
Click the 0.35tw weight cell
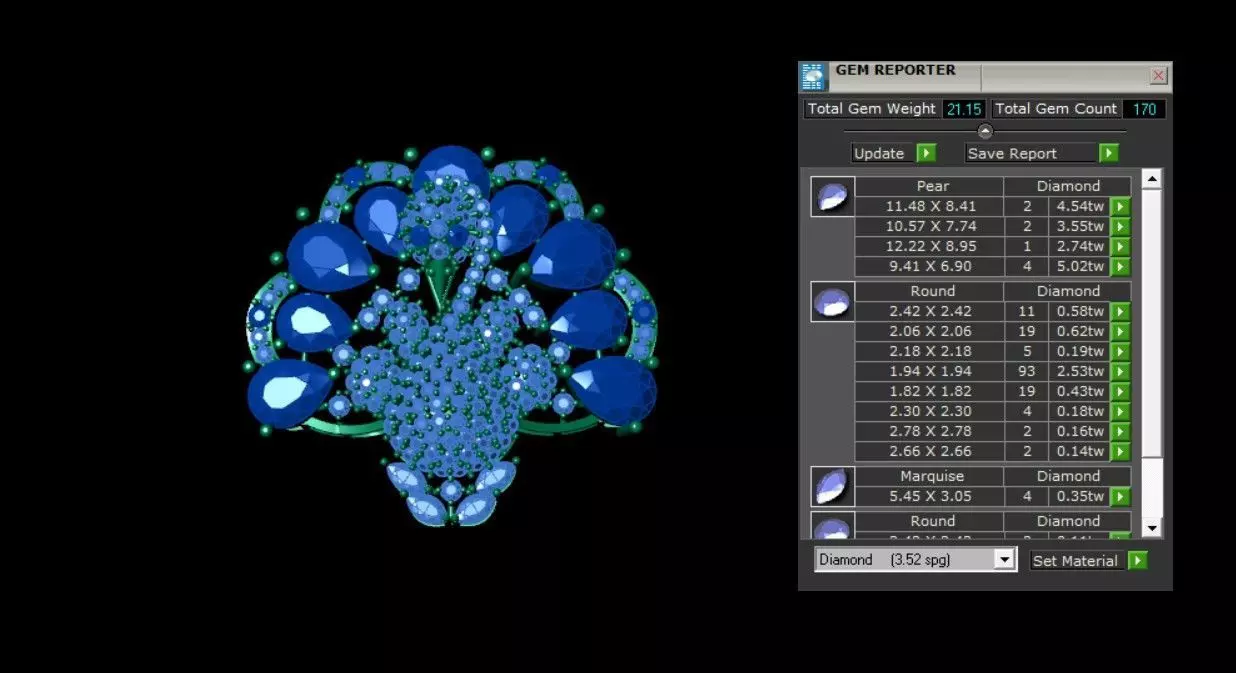(x=1078, y=496)
